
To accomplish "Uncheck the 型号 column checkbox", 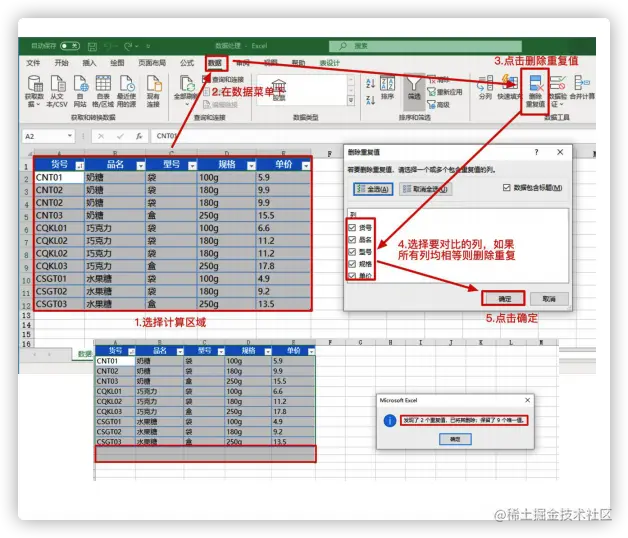I will point(352,252).
